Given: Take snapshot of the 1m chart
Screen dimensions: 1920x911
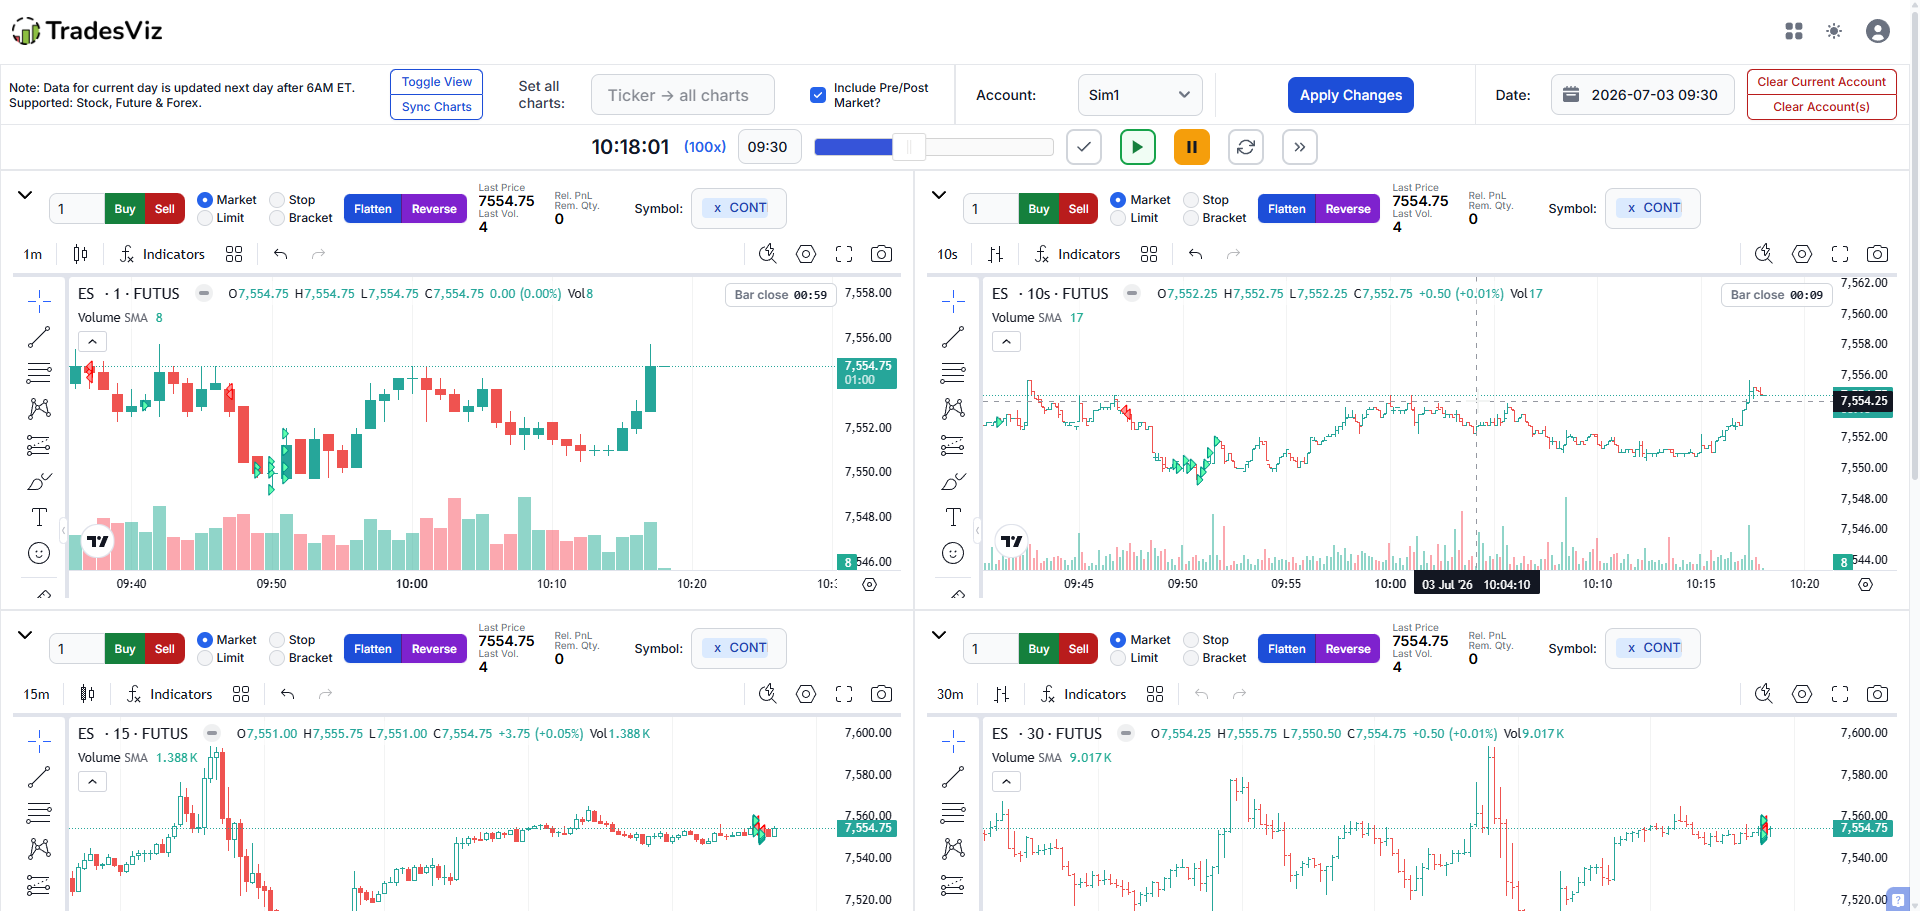Looking at the screenshot, I should pyautogui.click(x=881, y=254).
